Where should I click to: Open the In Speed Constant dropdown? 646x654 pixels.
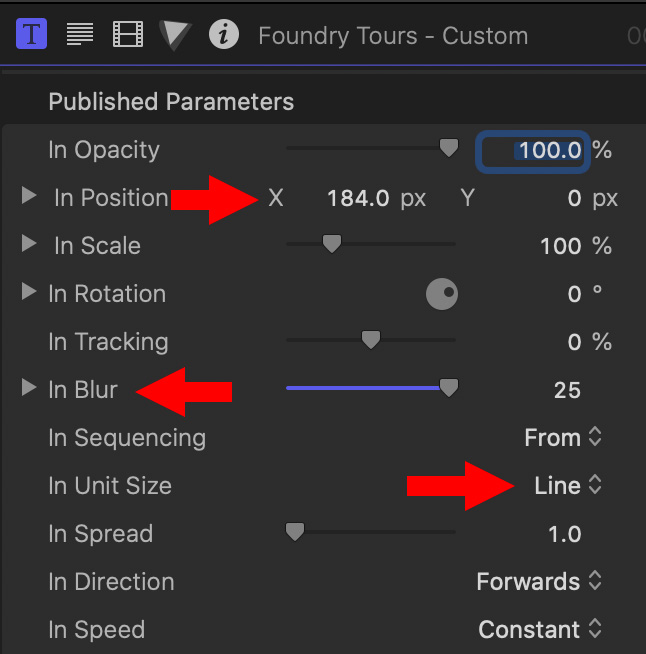[540, 629]
